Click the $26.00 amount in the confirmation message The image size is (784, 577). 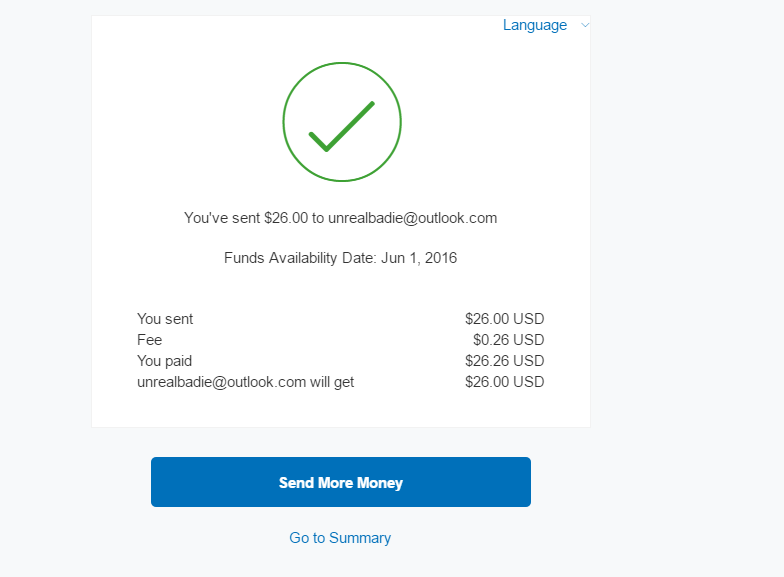coord(286,218)
